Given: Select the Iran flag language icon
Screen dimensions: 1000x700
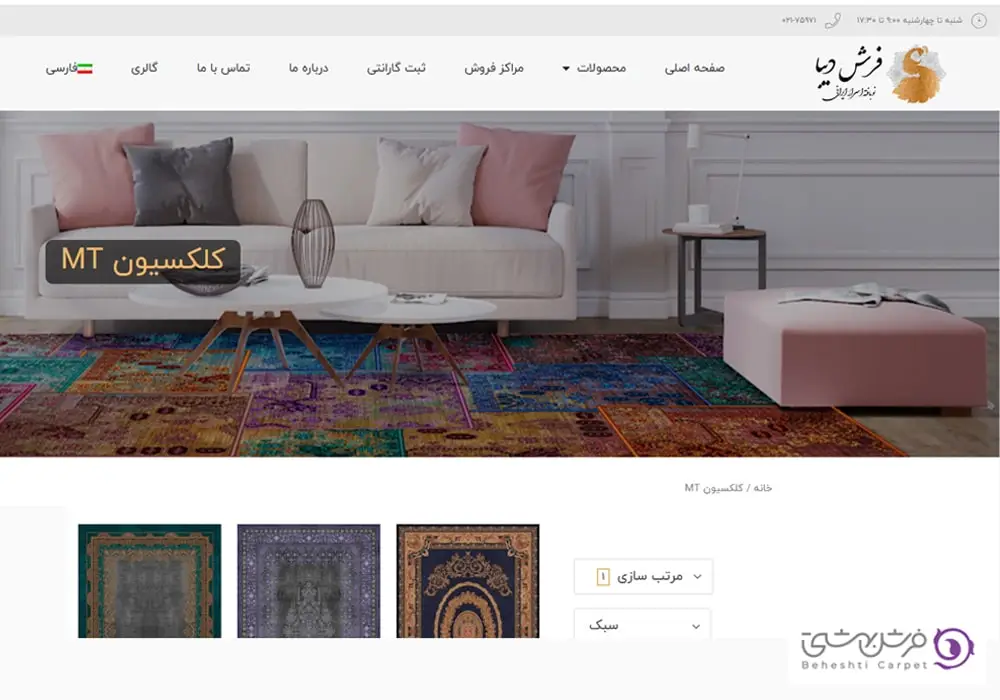Looking at the screenshot, I should point(85,68).
